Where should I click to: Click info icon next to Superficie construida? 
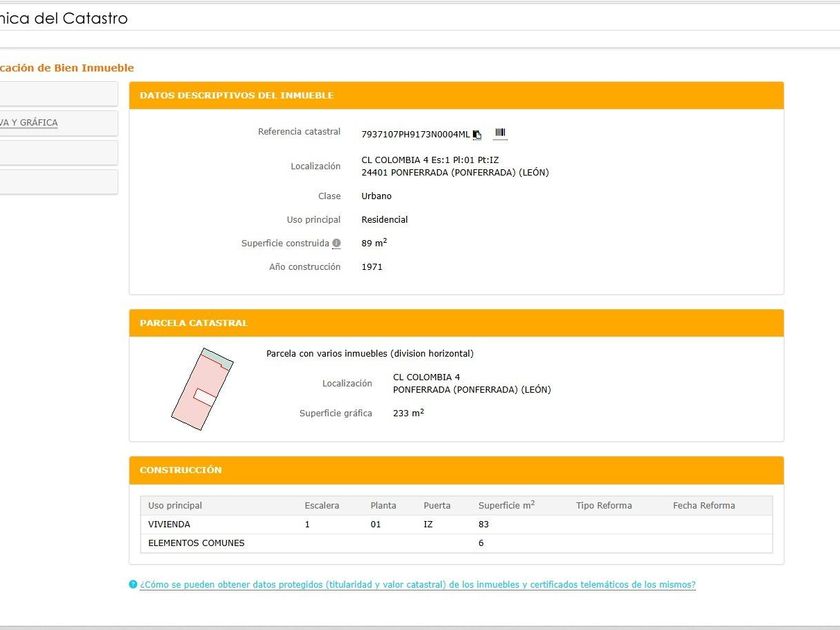tap(336, 243)
